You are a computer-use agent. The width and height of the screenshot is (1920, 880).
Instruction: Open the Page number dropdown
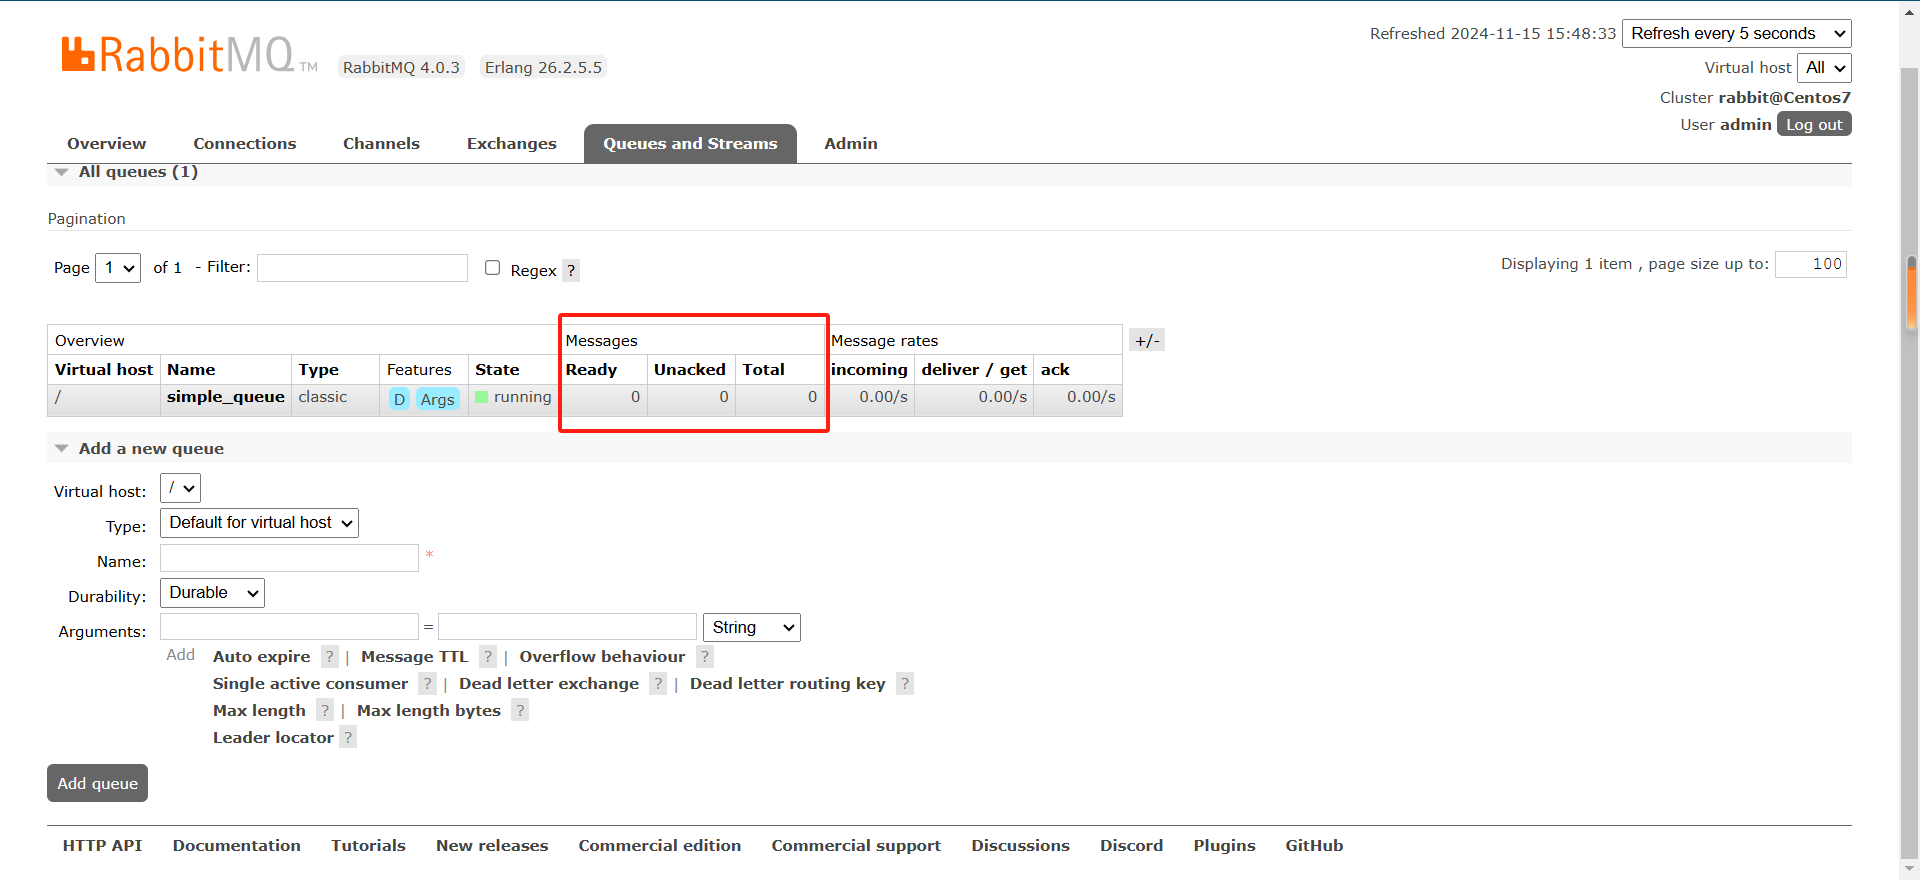(118, 268)
